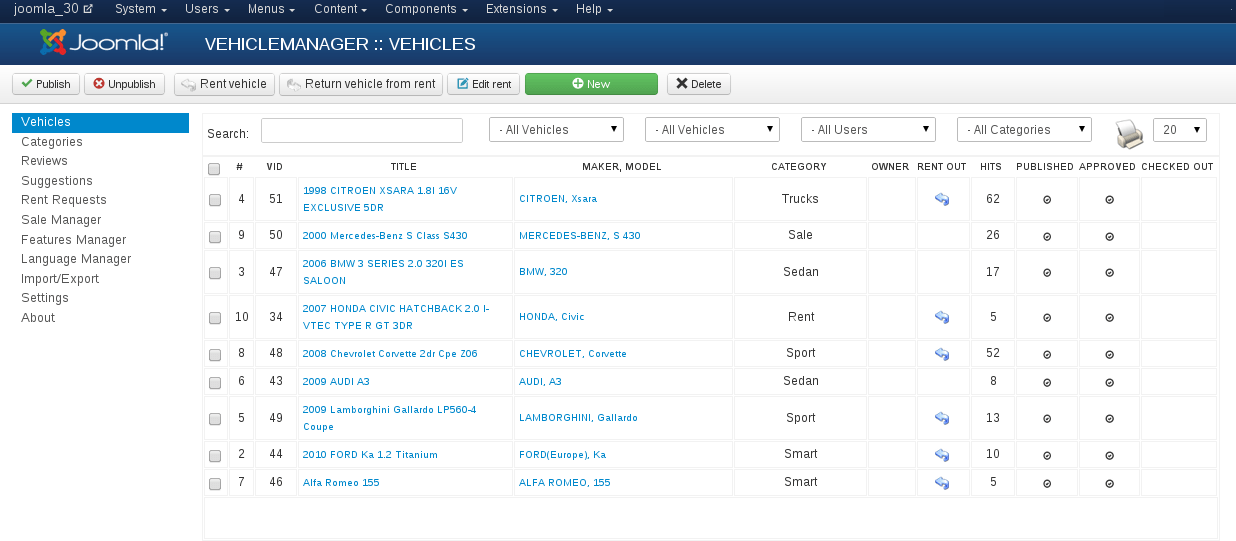The image size is (1236, 541).
Task: Toggle published status of BMW 320
Action: click(1047, 273)
